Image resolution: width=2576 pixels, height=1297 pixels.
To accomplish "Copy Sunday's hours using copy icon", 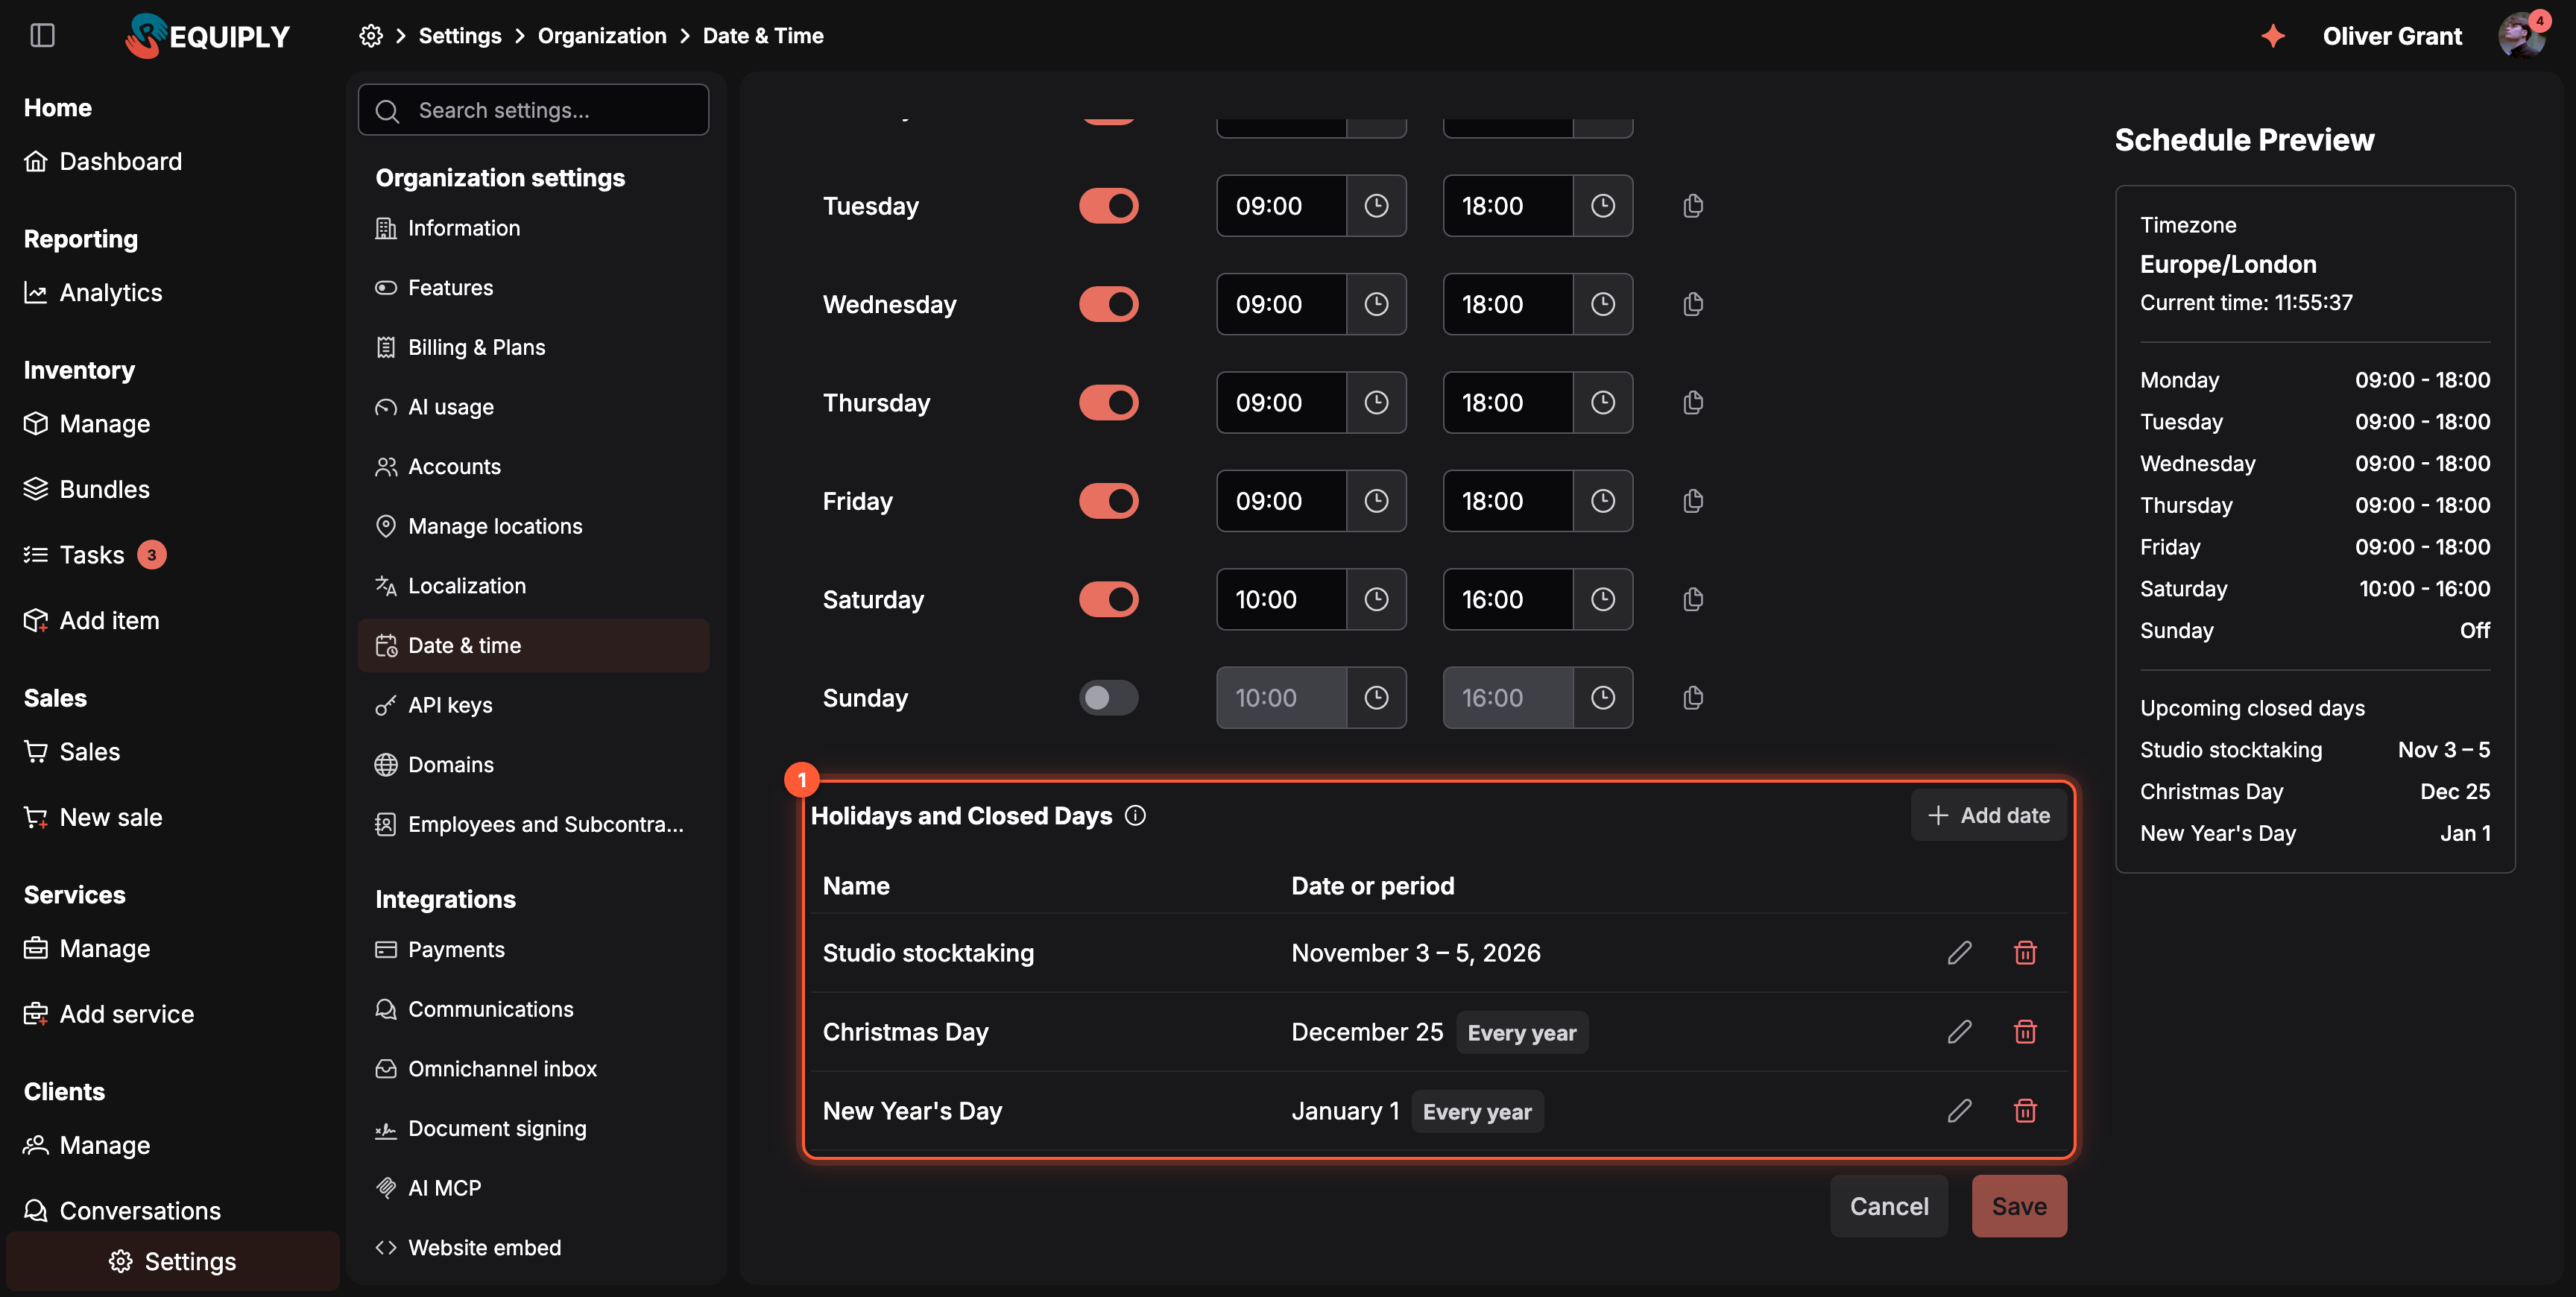I will coord(1693,698).
